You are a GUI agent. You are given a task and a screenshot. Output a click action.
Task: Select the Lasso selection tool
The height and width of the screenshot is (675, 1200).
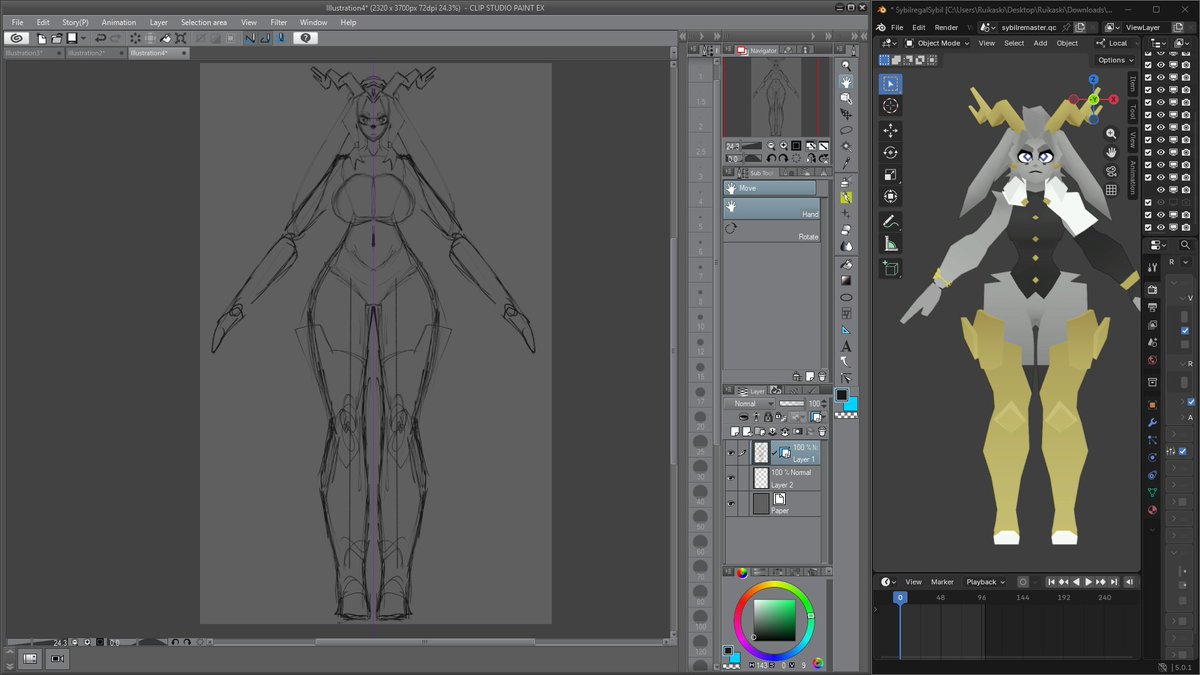(846, 130)
